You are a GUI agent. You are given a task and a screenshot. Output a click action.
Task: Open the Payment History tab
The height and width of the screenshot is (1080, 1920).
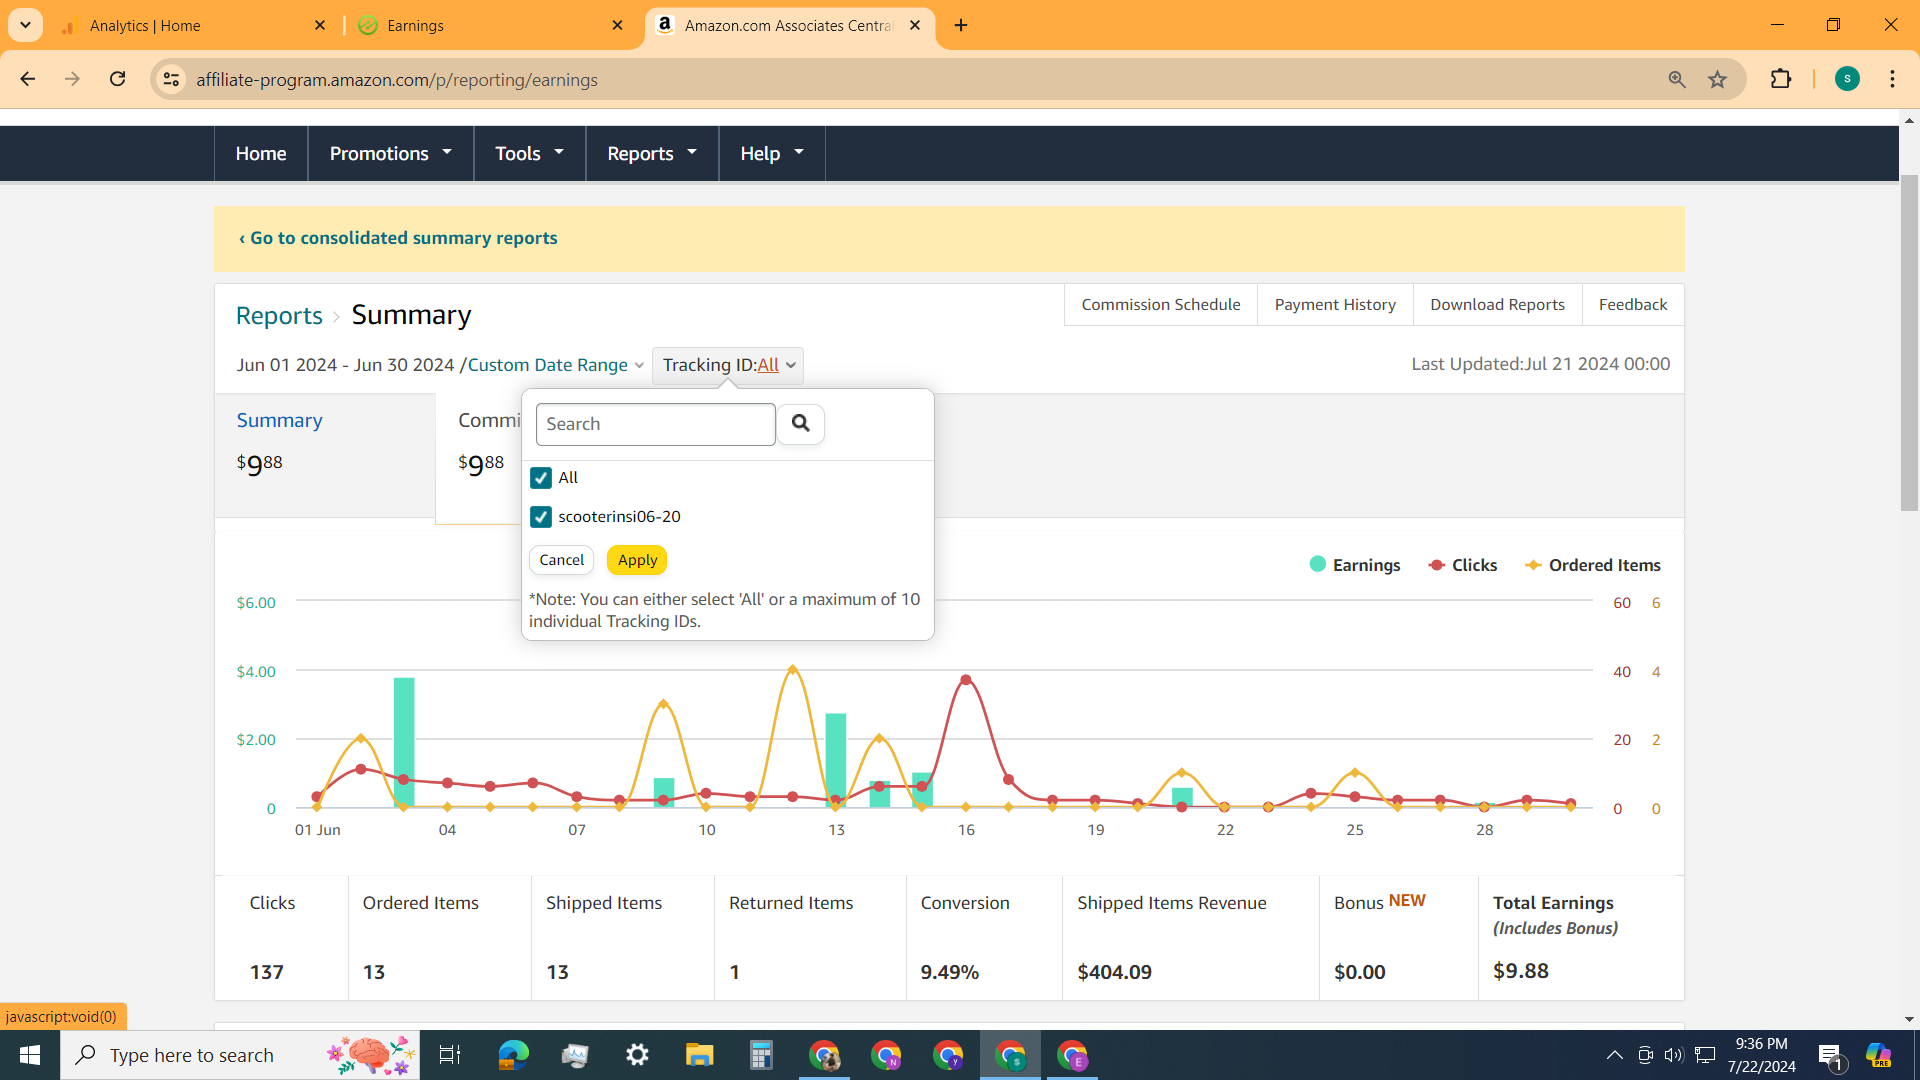1335,304
